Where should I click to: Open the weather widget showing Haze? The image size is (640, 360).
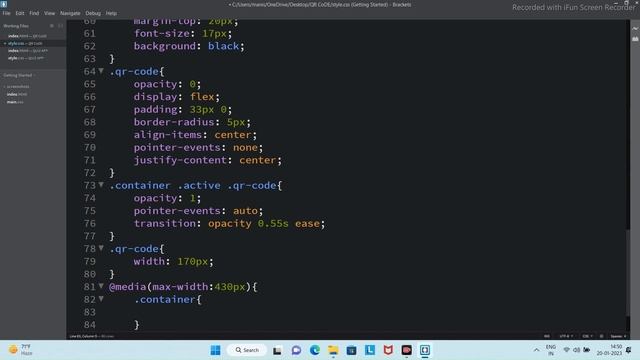point(20,350)
